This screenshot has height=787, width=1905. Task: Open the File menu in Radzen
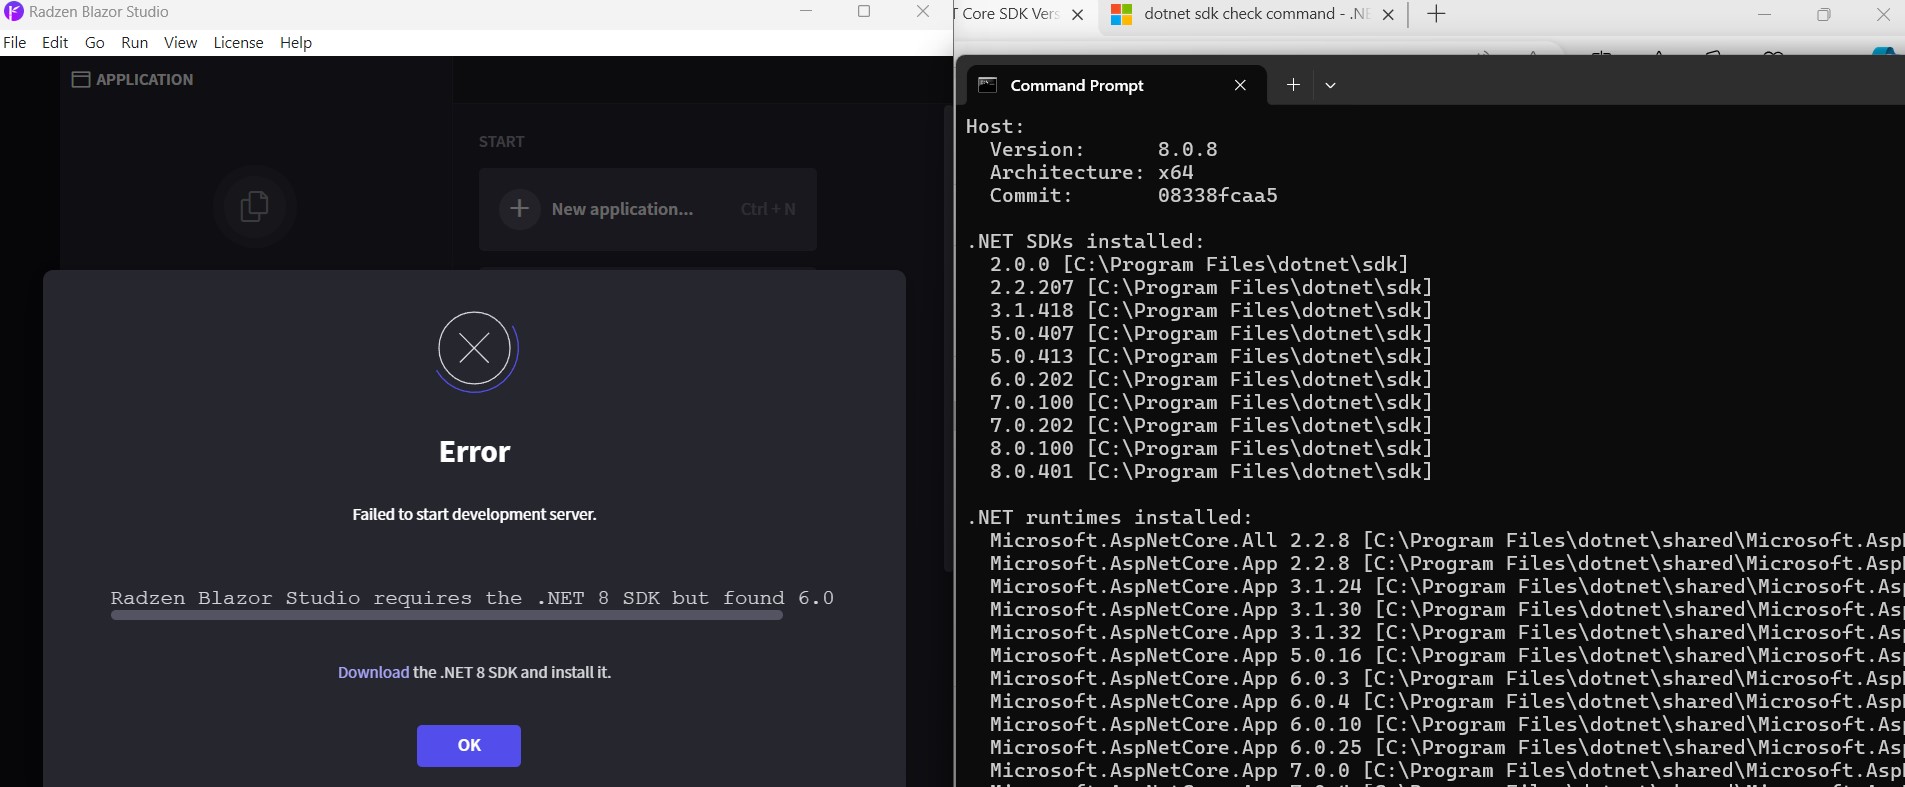pyautogui.click(x=15, y=42)
